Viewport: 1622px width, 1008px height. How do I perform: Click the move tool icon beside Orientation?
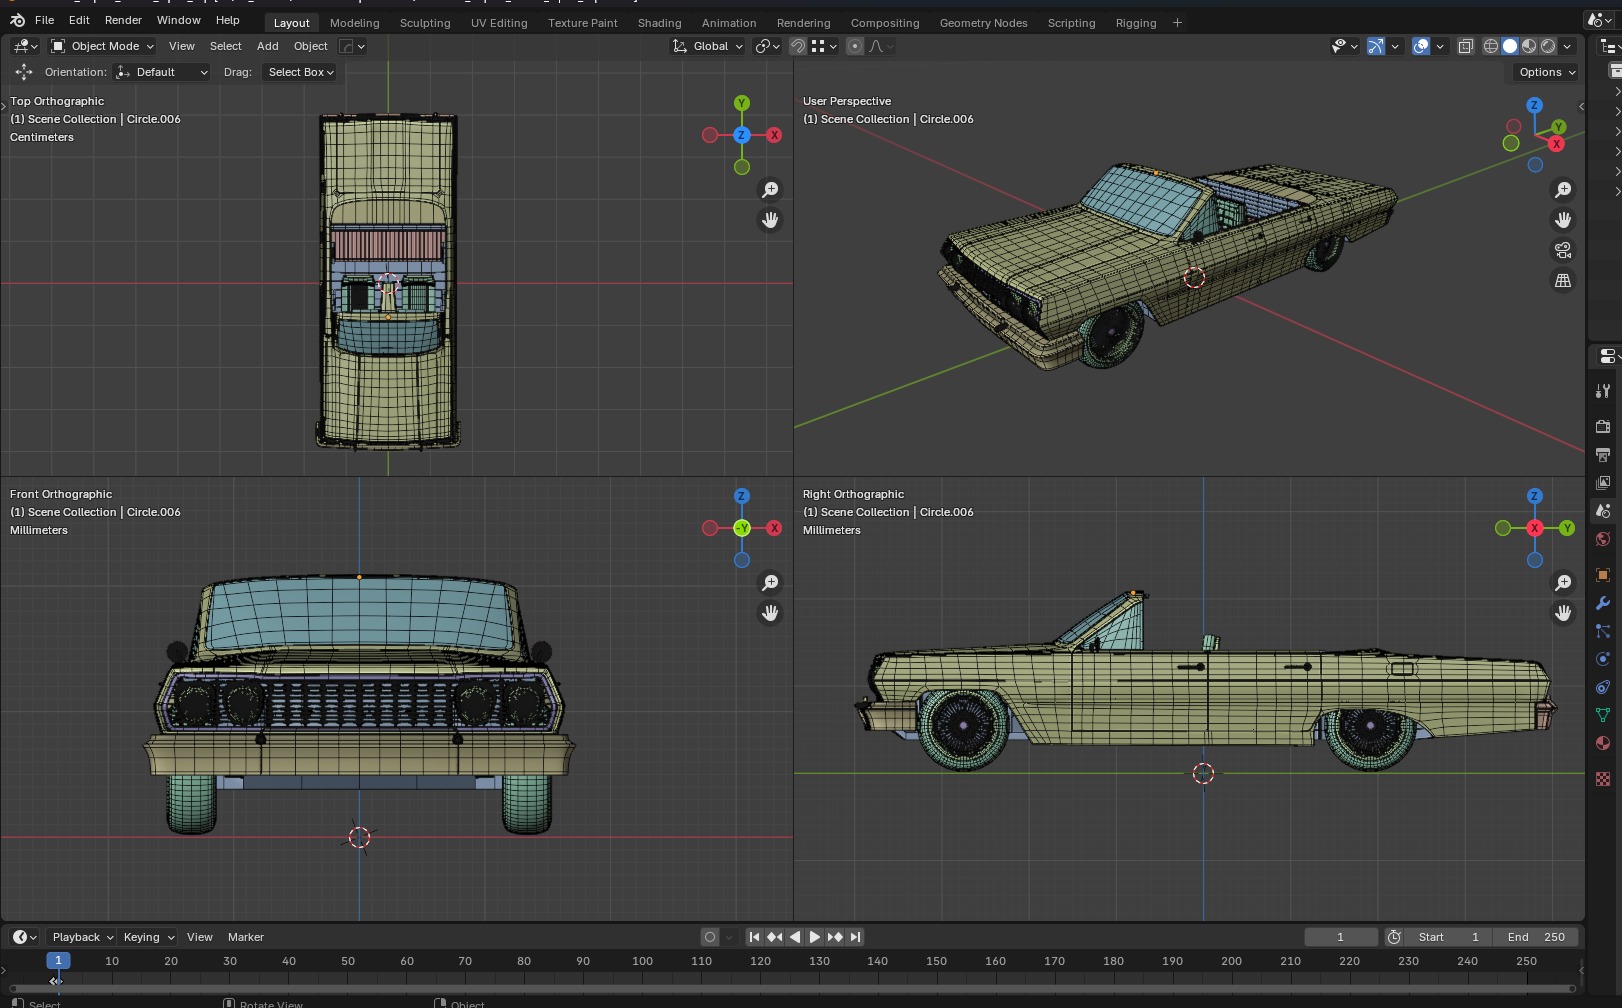[x=24, y=72]
